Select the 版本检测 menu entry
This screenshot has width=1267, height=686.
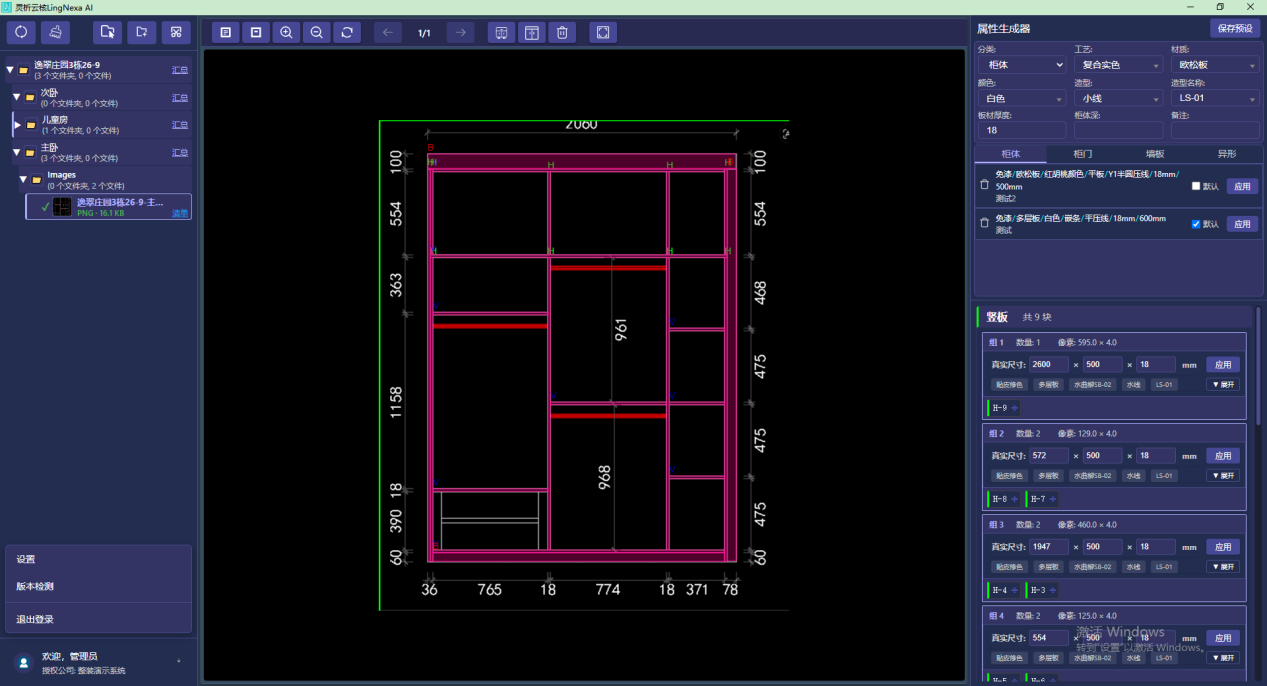coord(98,586)
